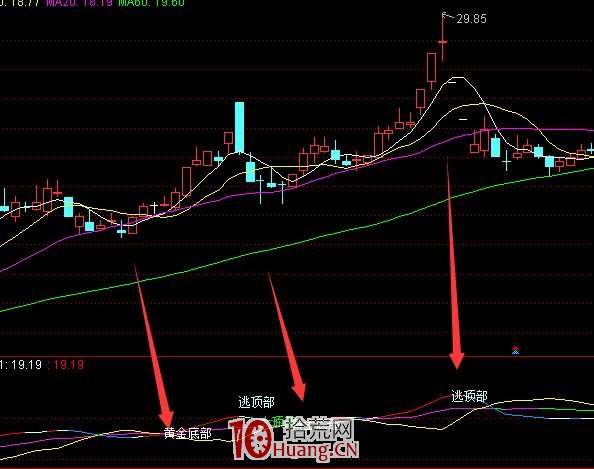
Task: Click the MA20 moving average legend
Action: (79, 3)
